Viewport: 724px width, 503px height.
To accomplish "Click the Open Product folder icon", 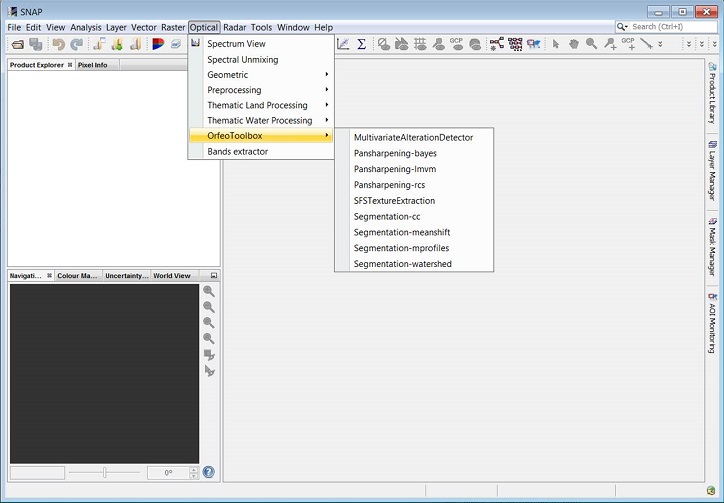I will (x=18, y=44).
